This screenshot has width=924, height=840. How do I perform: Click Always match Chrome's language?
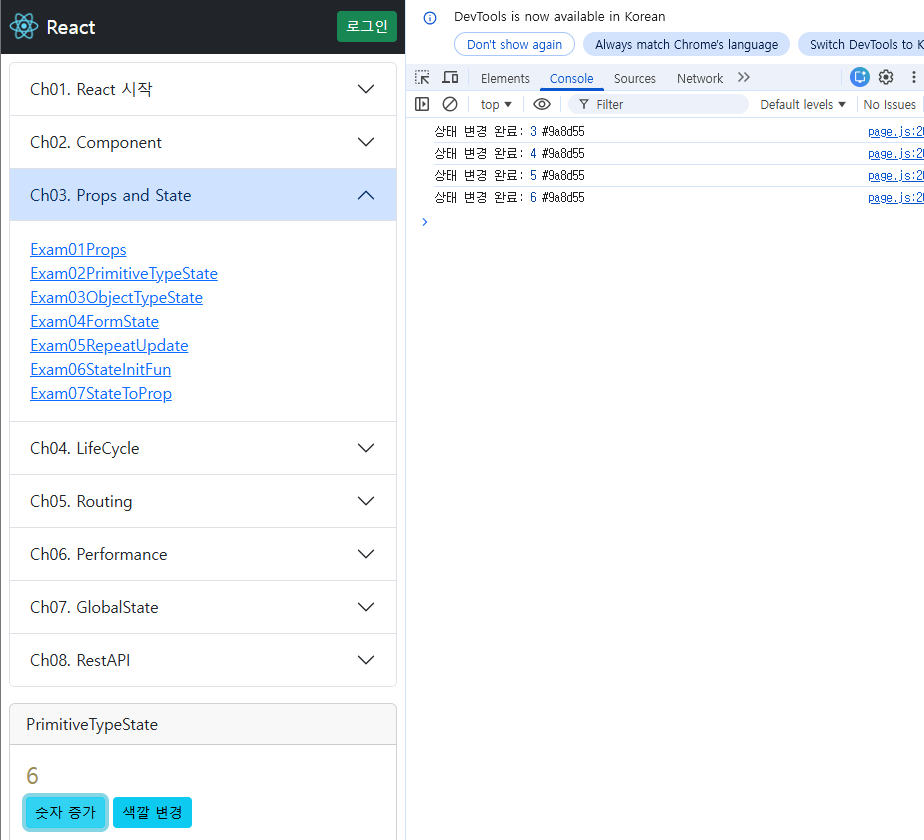coord(686,45)
